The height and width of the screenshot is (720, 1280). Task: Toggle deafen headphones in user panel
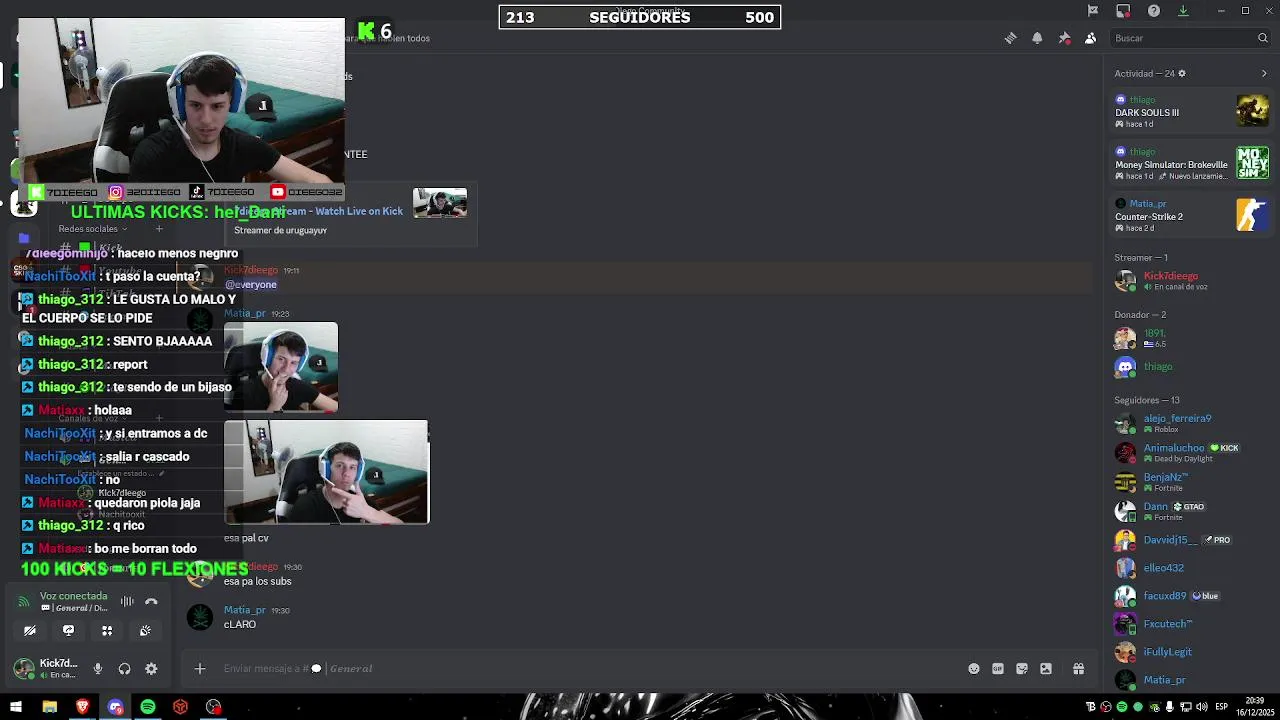(x=124, y=669)
